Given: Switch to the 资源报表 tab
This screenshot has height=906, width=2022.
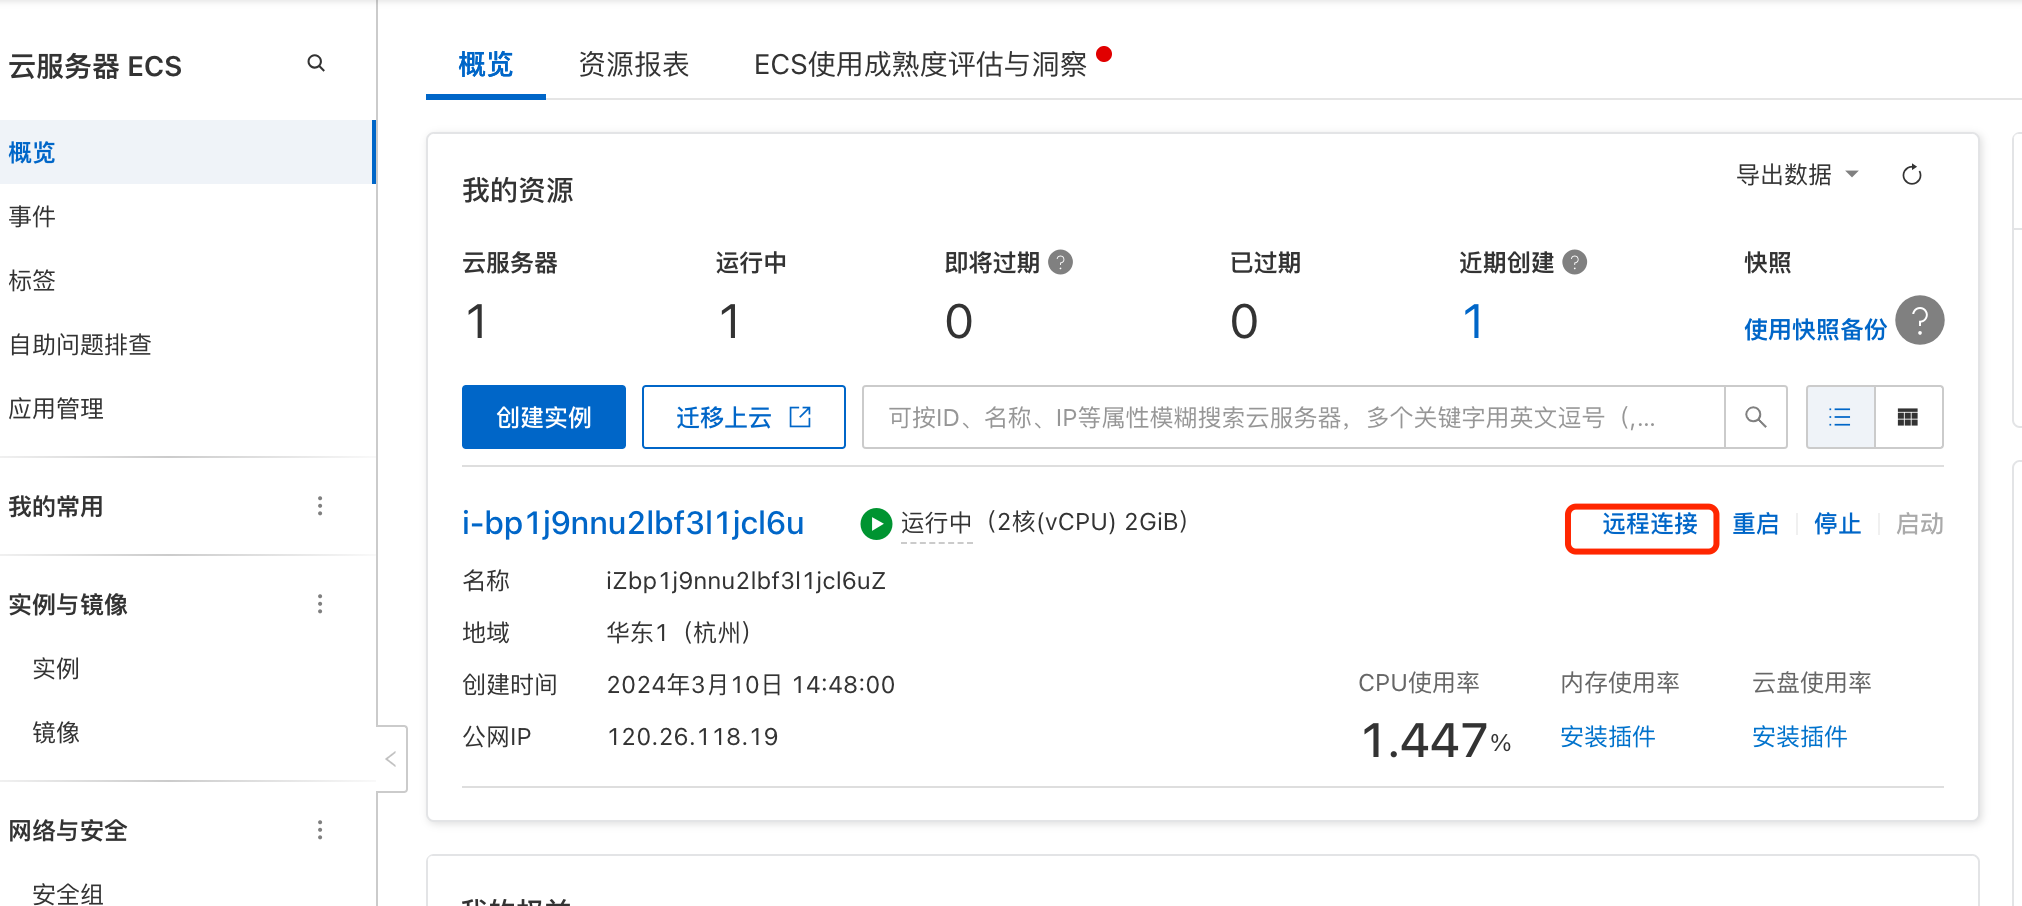Looking at the screenshot, I should click(x=634, y=65).
